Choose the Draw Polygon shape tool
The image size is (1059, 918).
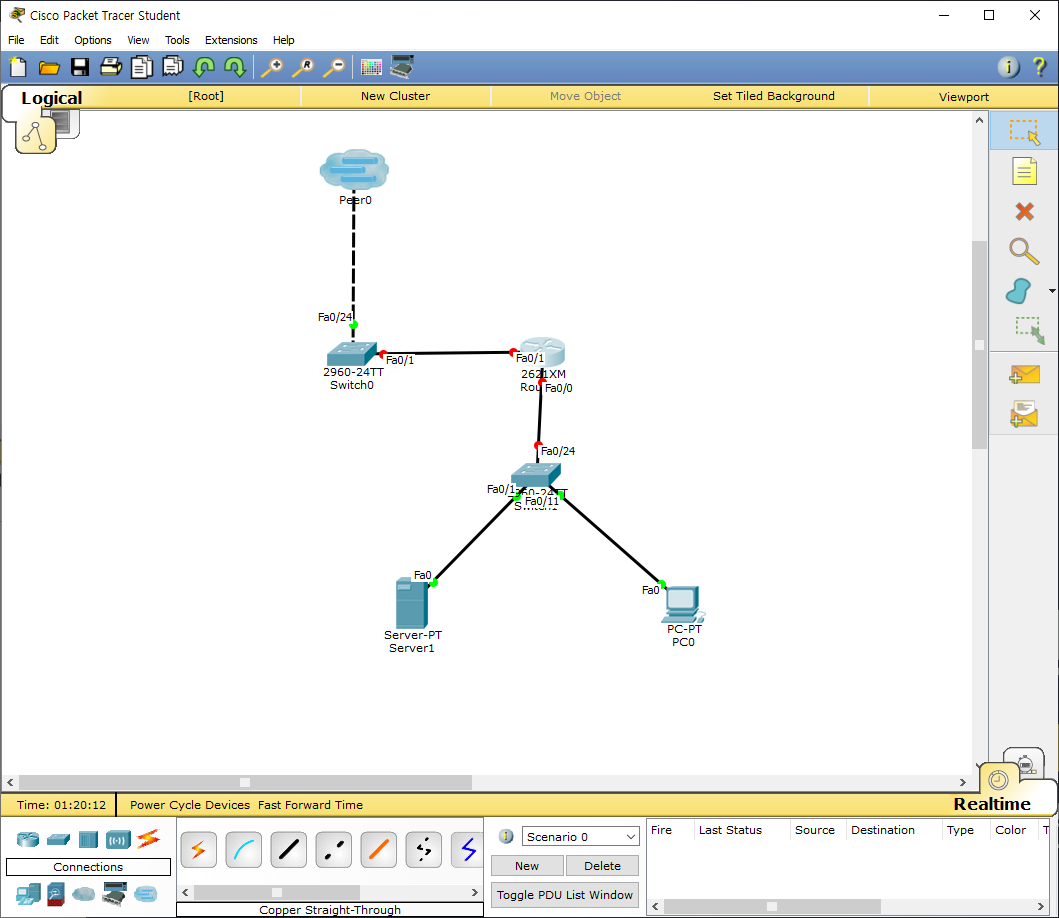1019,291
